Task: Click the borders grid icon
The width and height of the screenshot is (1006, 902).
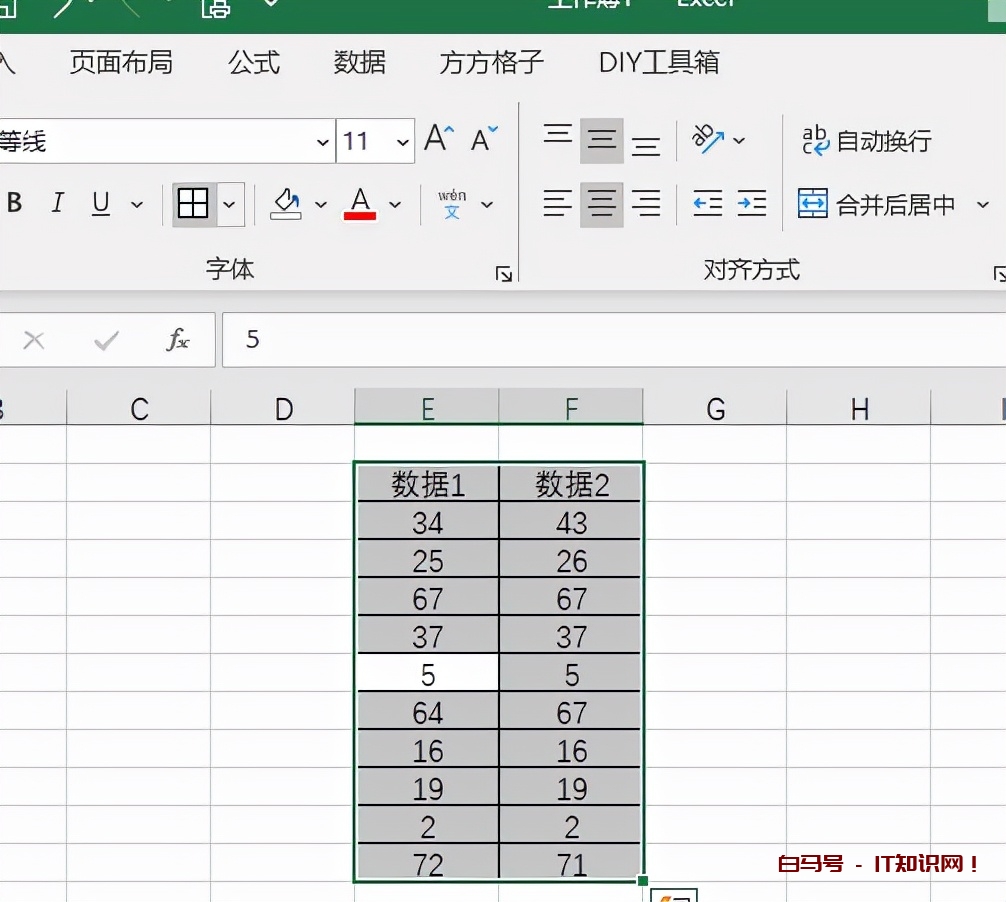Action: 193,204
